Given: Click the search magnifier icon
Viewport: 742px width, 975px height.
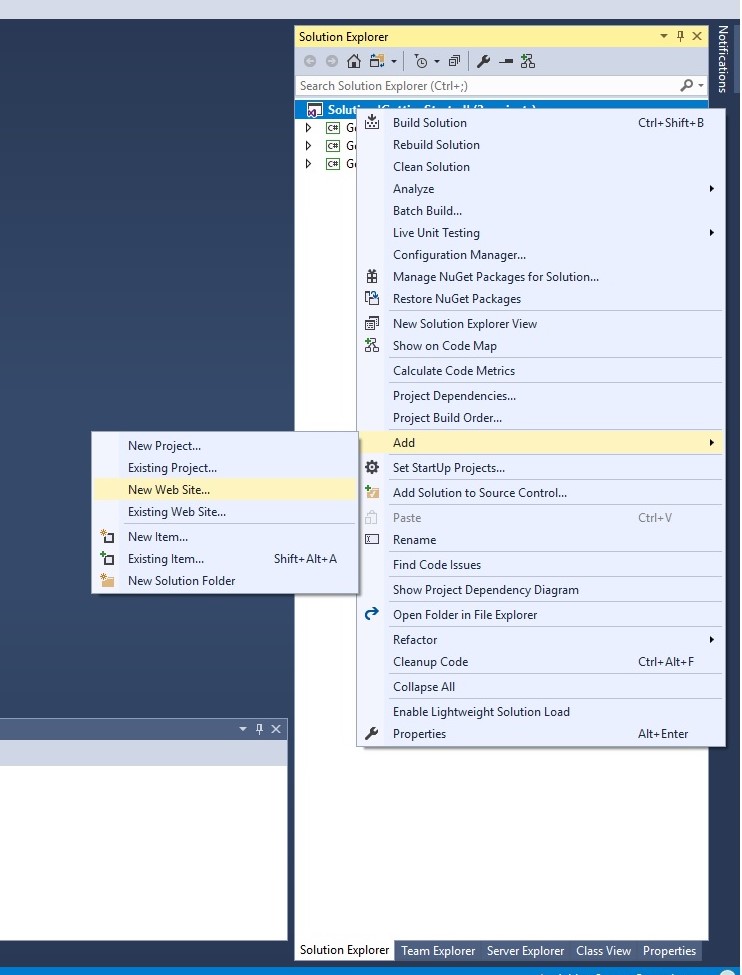Looking at the screenshot, I should 686,86.
